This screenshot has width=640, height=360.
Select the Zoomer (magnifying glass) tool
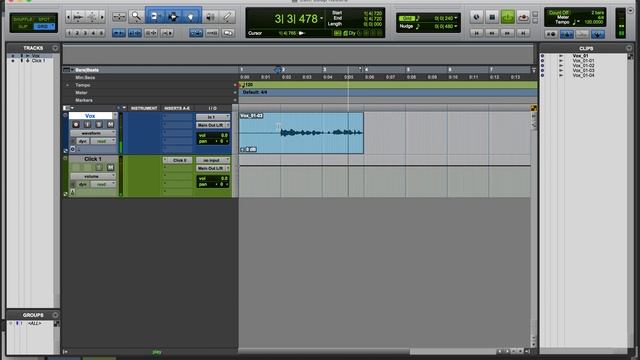[x=136, y=17]
